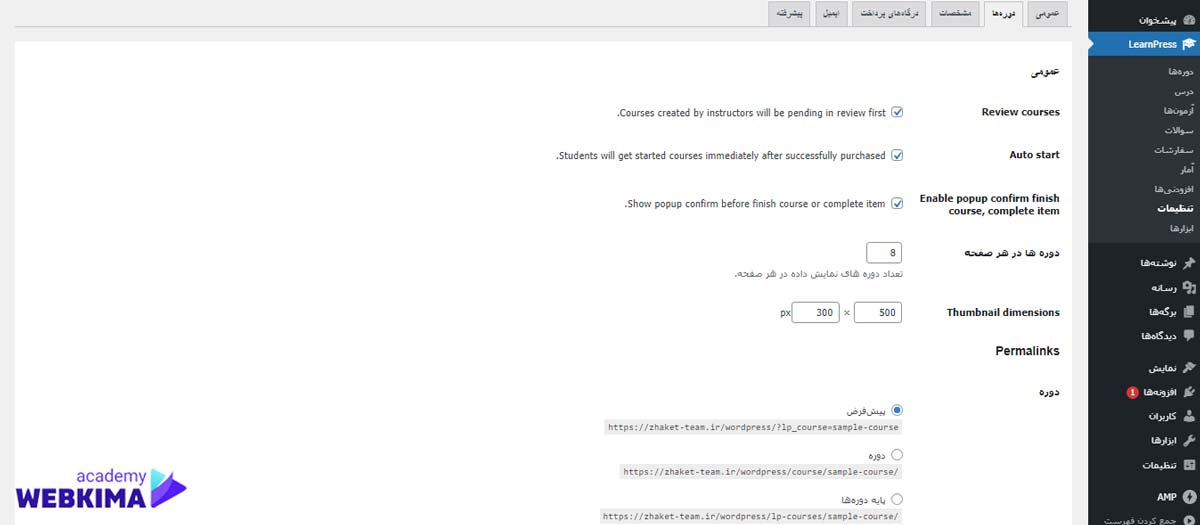This screenshot has width=1200, height=525.
Task: Click the thumbnail height field showing 300
Action: [815, 313]
